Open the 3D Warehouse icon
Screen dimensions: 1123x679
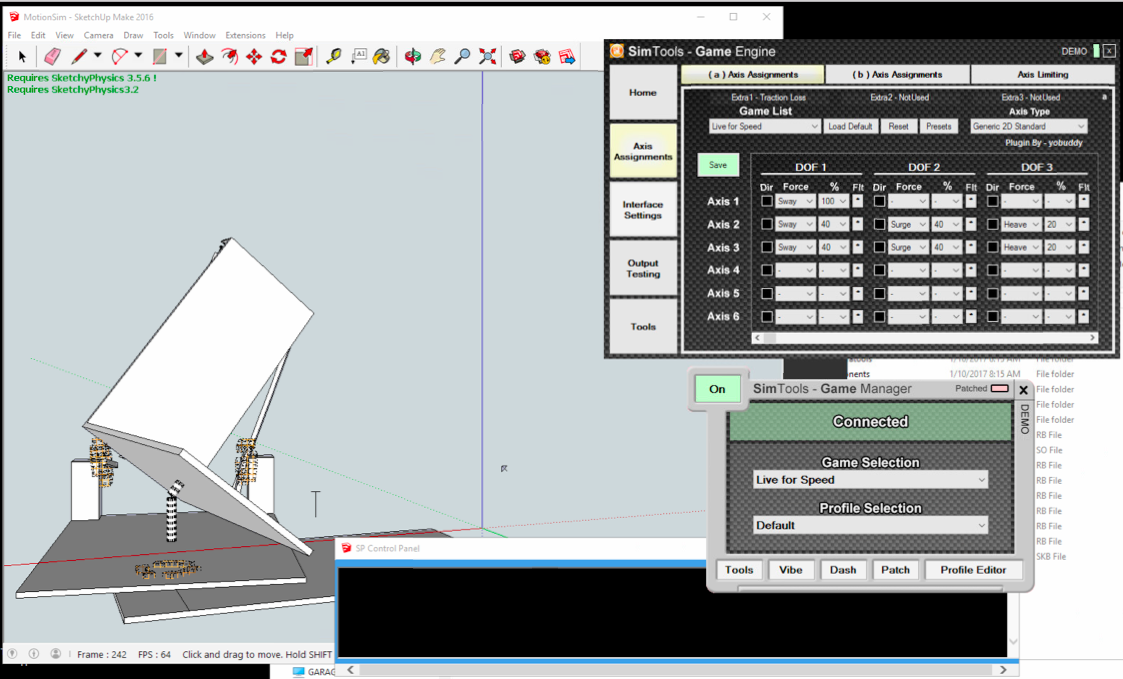point(517,57)
